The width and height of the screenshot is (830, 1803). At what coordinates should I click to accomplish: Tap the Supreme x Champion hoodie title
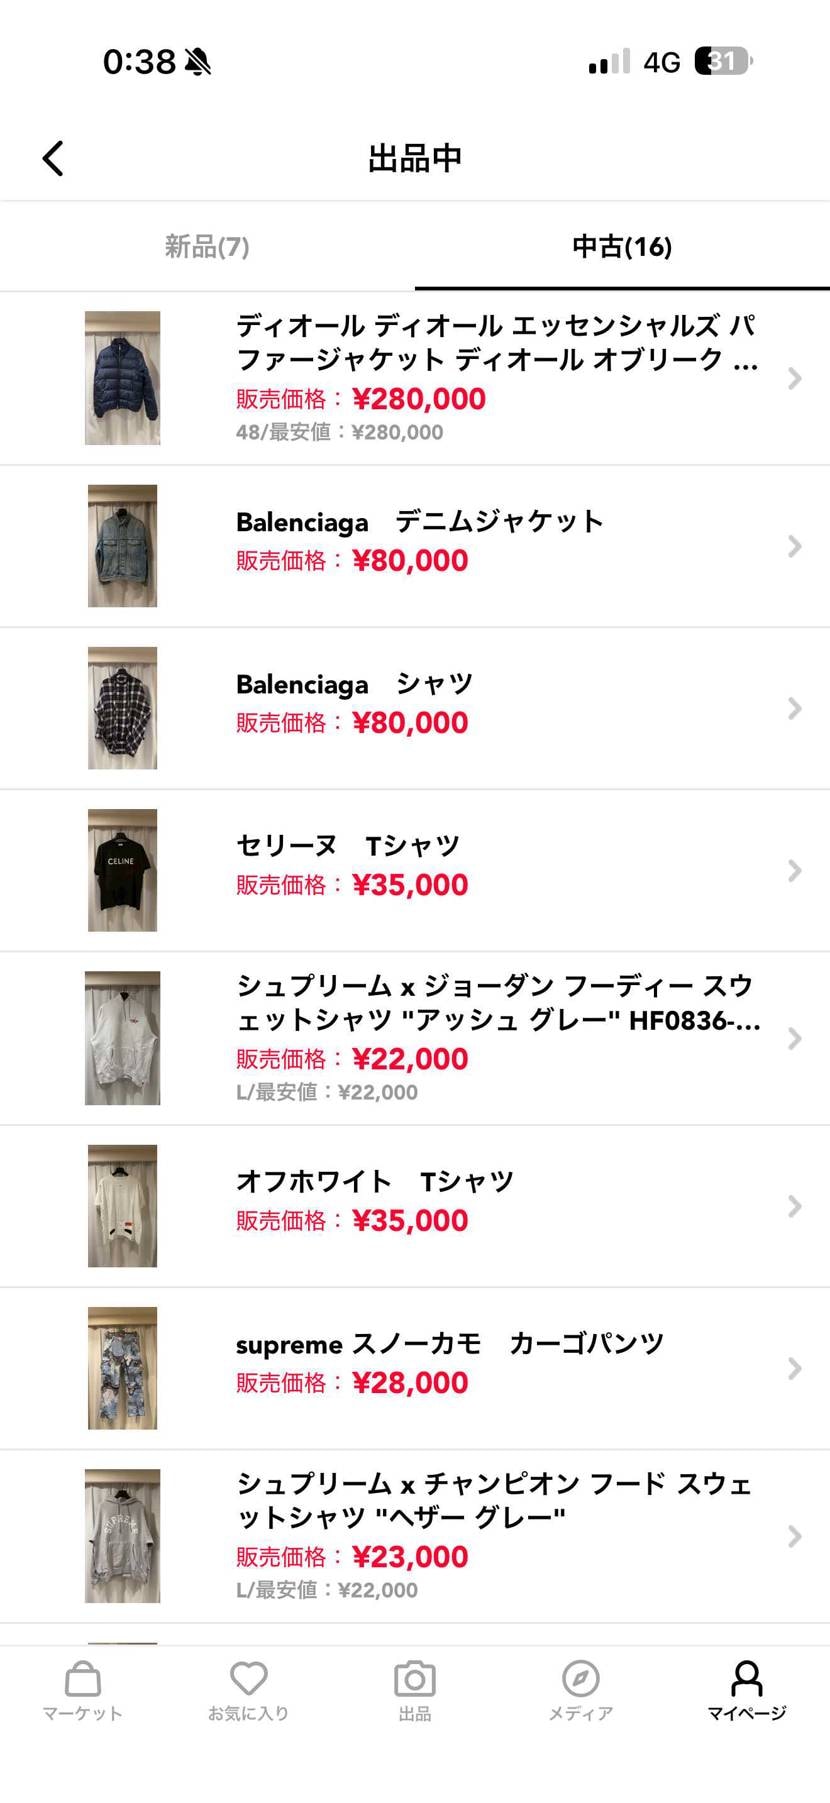pos(493,1500)
